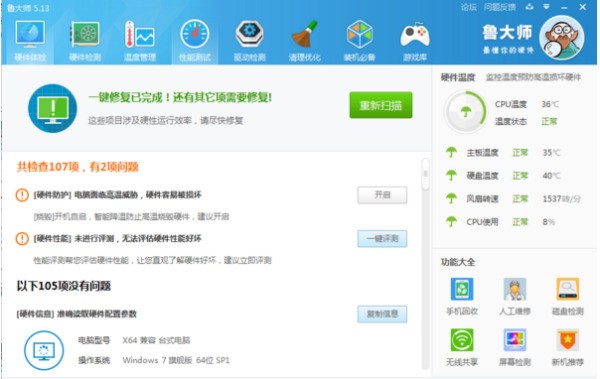The width and height of the screenshot is (600, 379).
Task: Open 手机回收 phone recycling tool
Action: click(x=462, y=297)
